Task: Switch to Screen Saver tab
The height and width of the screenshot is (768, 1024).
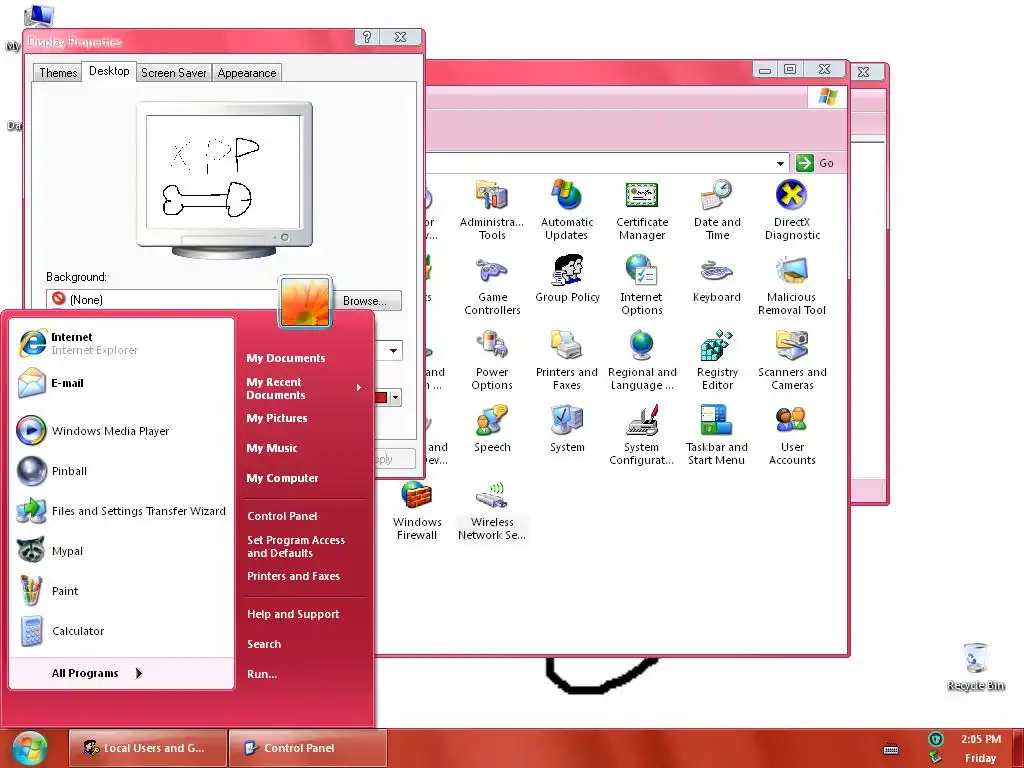Action: click(x=174, y=72)
